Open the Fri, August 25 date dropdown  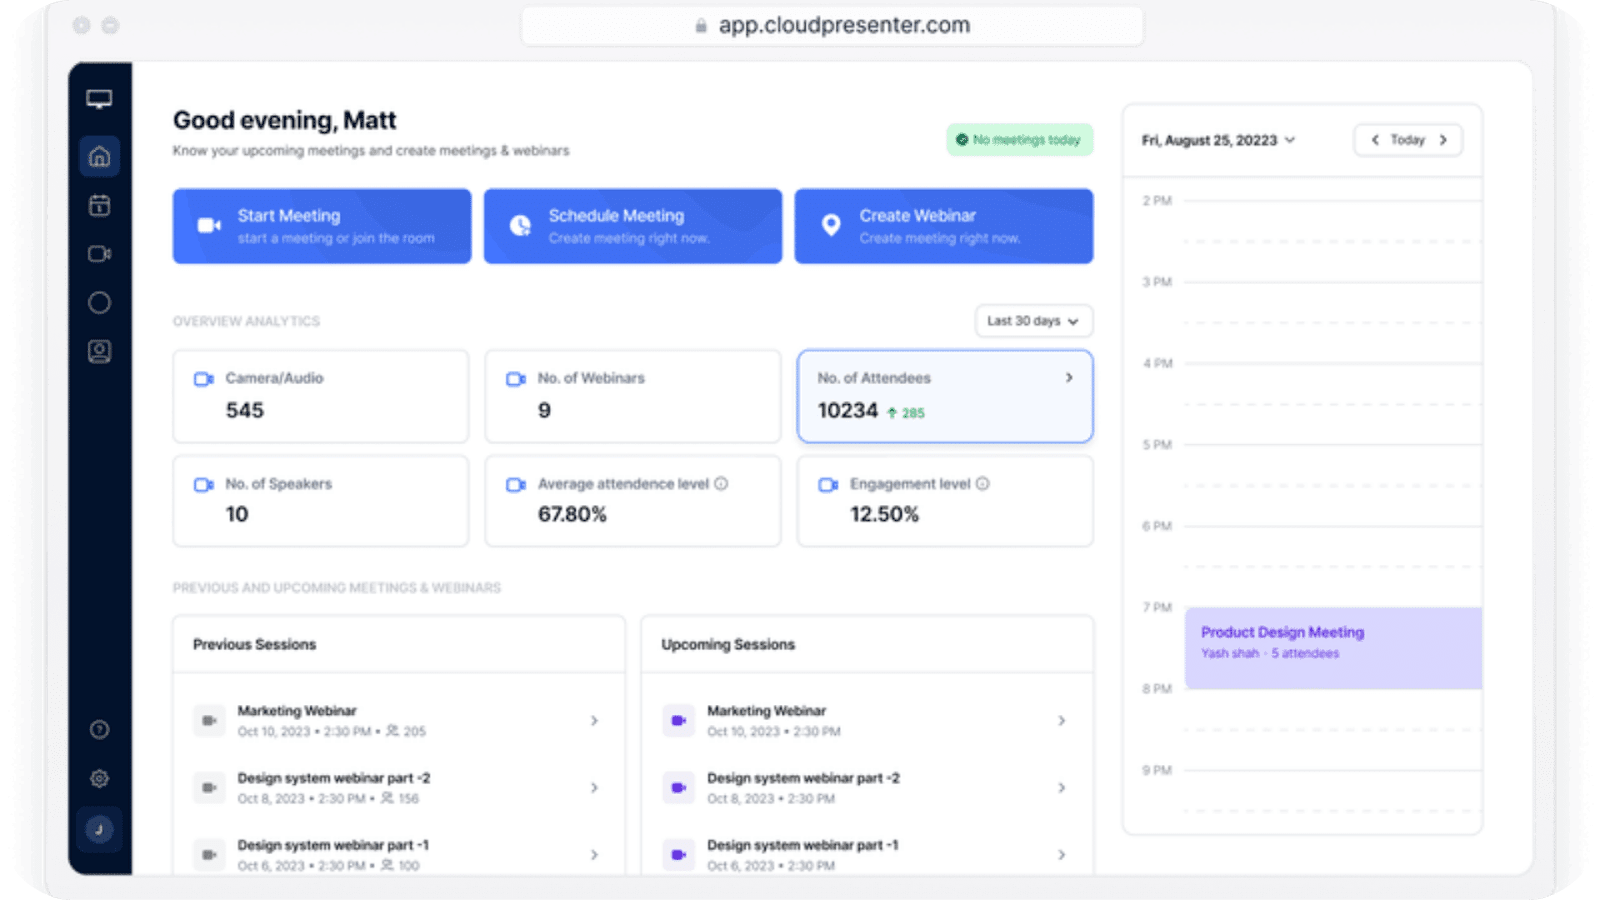(1218, 140)
